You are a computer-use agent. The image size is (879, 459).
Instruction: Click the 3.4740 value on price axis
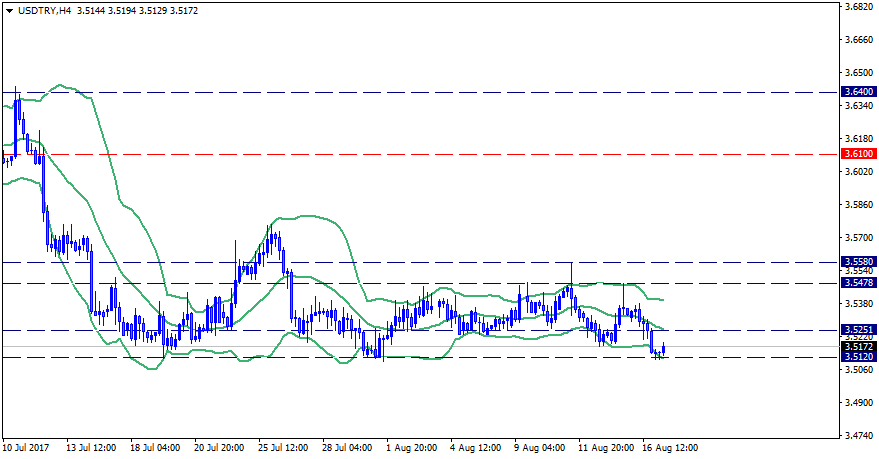pos(859,436)
